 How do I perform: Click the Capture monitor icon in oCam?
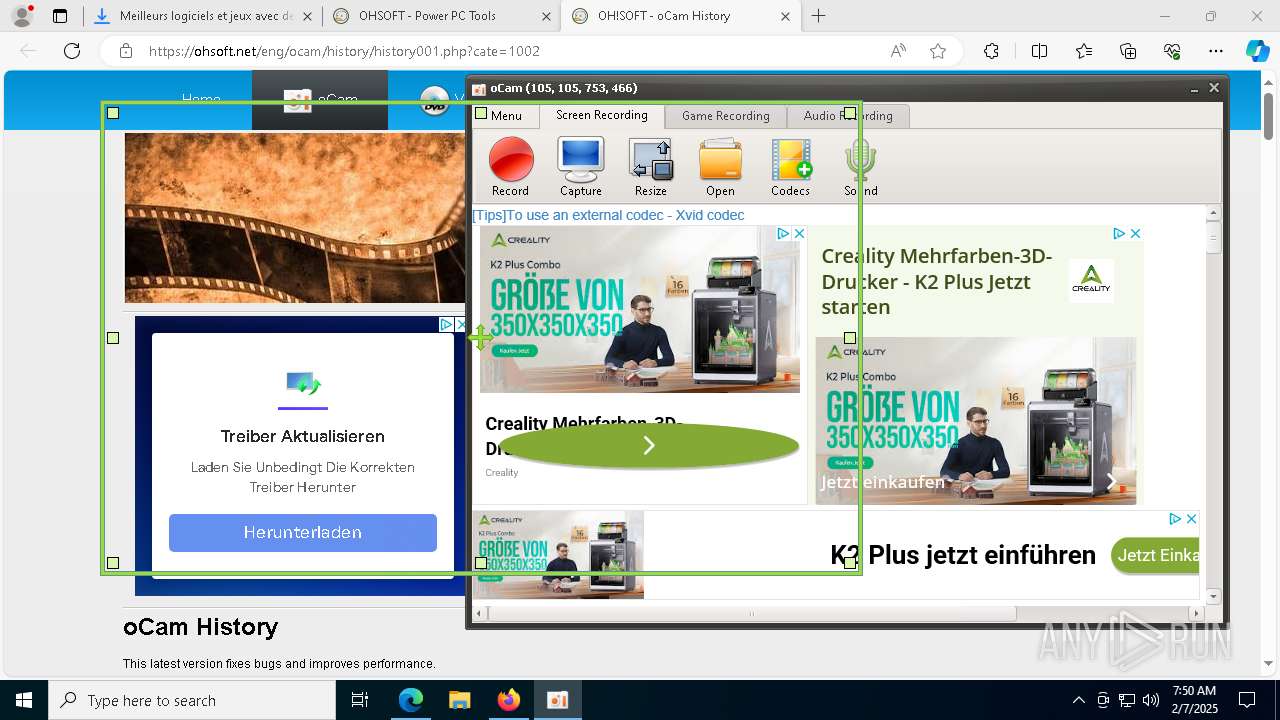[x=581, y=168]
